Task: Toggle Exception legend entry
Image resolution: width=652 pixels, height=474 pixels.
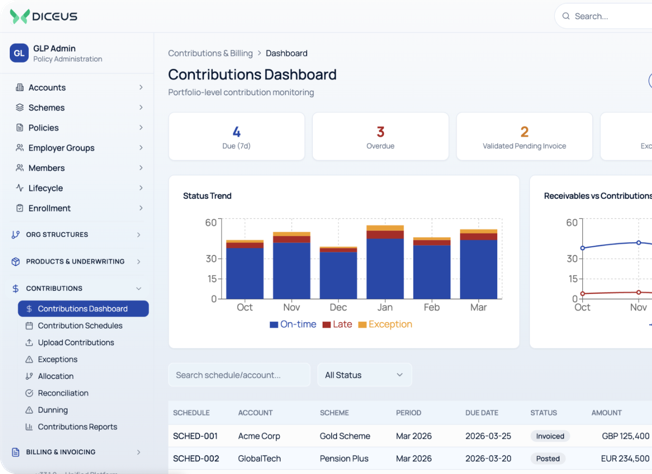Action: (x=385, y=324)
